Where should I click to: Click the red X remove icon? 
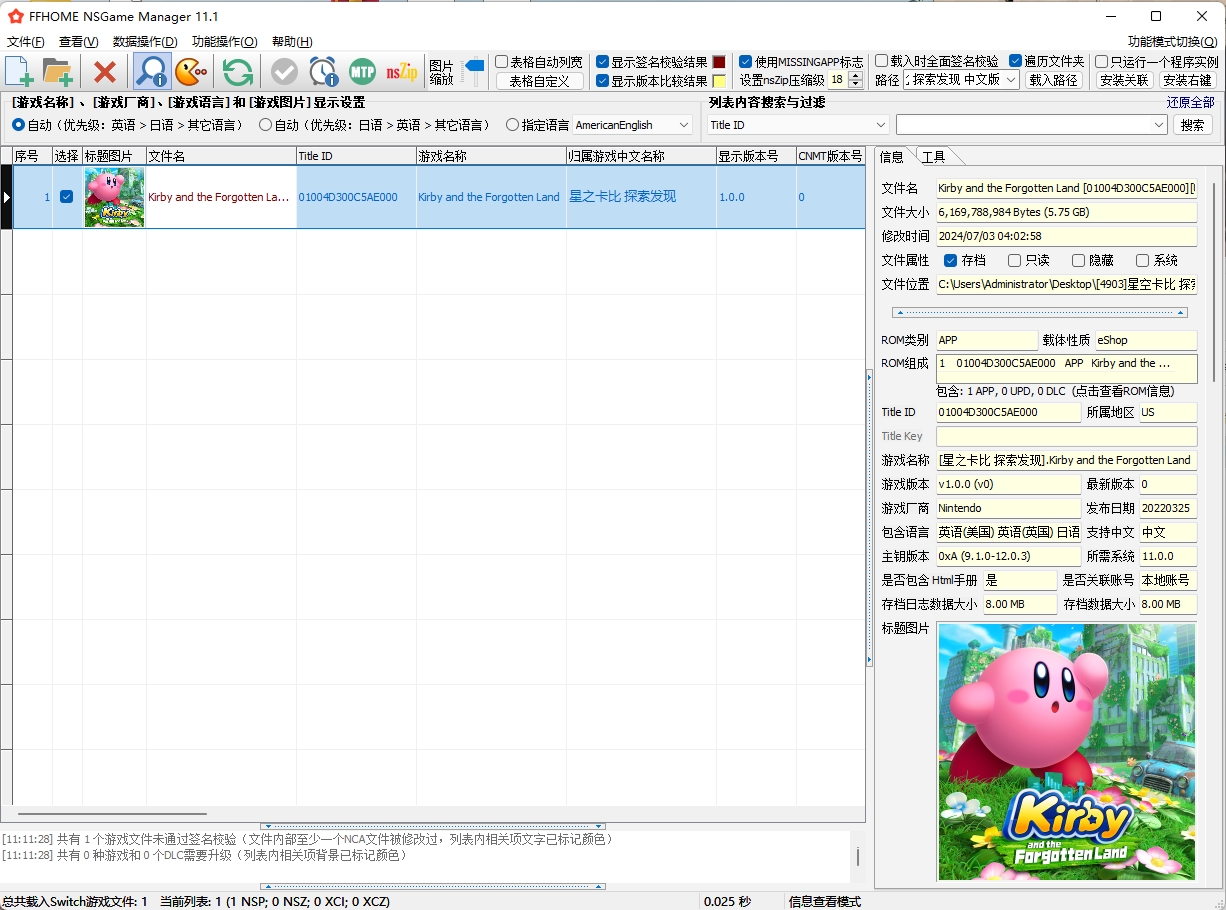(x=104, y=72)
